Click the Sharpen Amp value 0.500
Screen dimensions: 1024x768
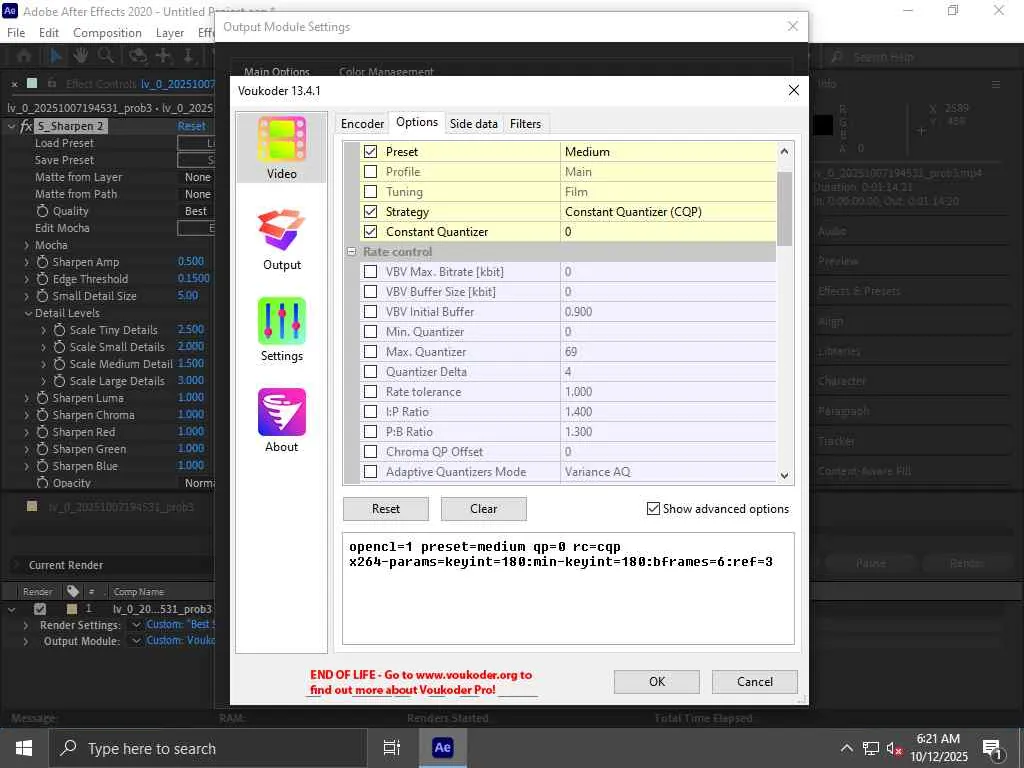point(191,261)
